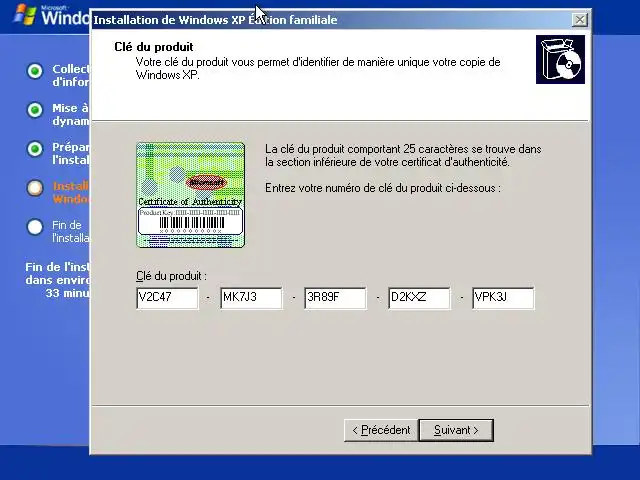Screen dimensions: 640x480
Task: Click the Préparation de l'installation step indicator
Action: pos(35,149)
